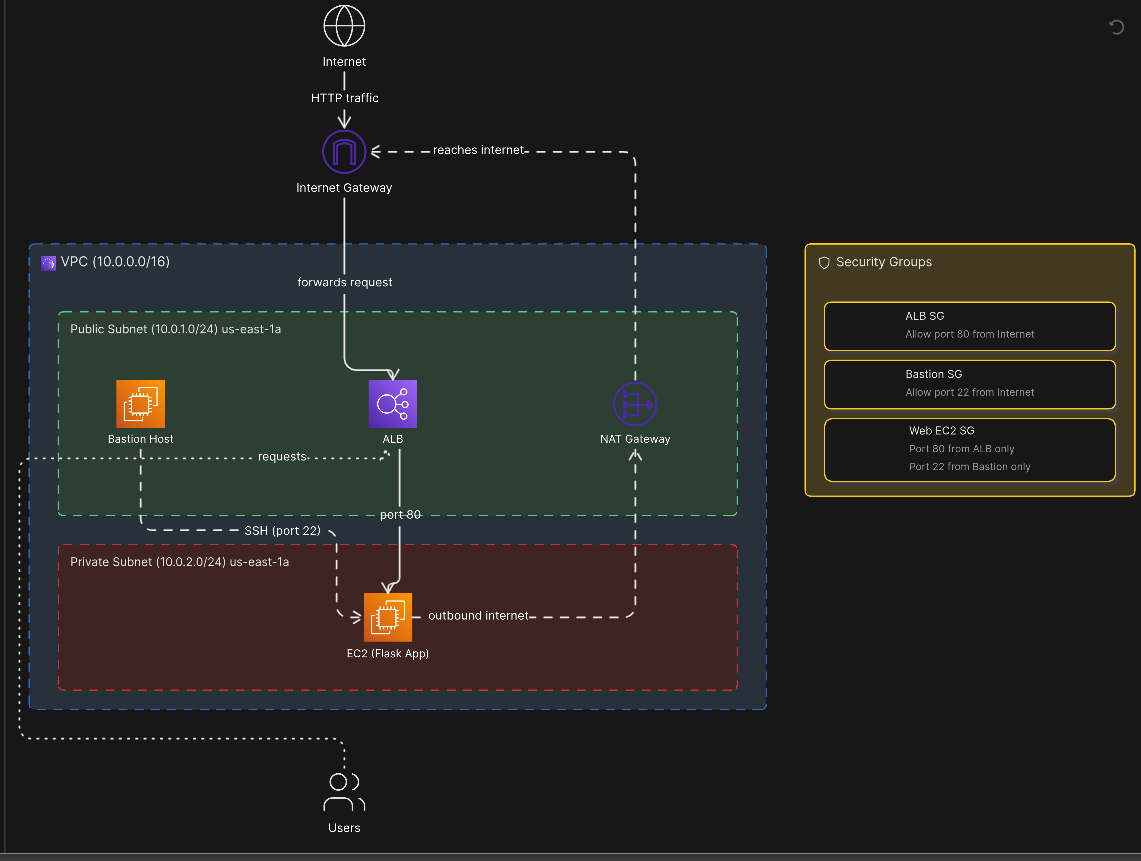This screenshot has height=861, width=1141.
Task: Click the 'Internet Gateway' label text
Action: tap(344, 188)
